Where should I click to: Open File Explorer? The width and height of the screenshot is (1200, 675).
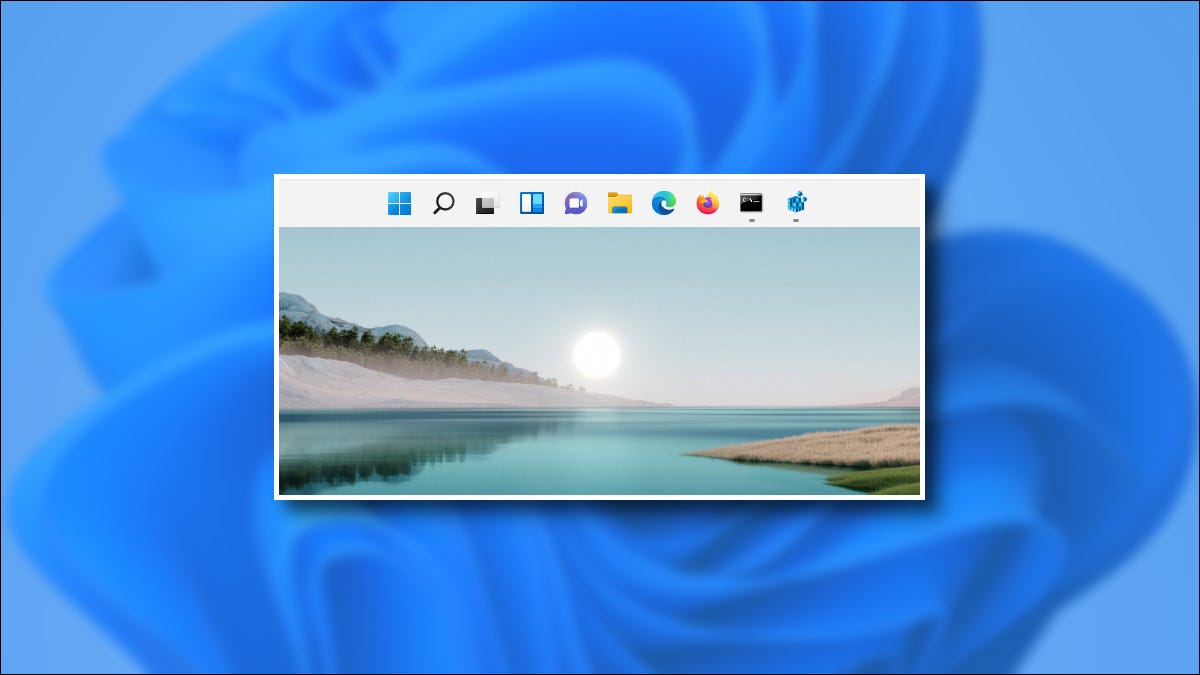[x=620, y=203]
